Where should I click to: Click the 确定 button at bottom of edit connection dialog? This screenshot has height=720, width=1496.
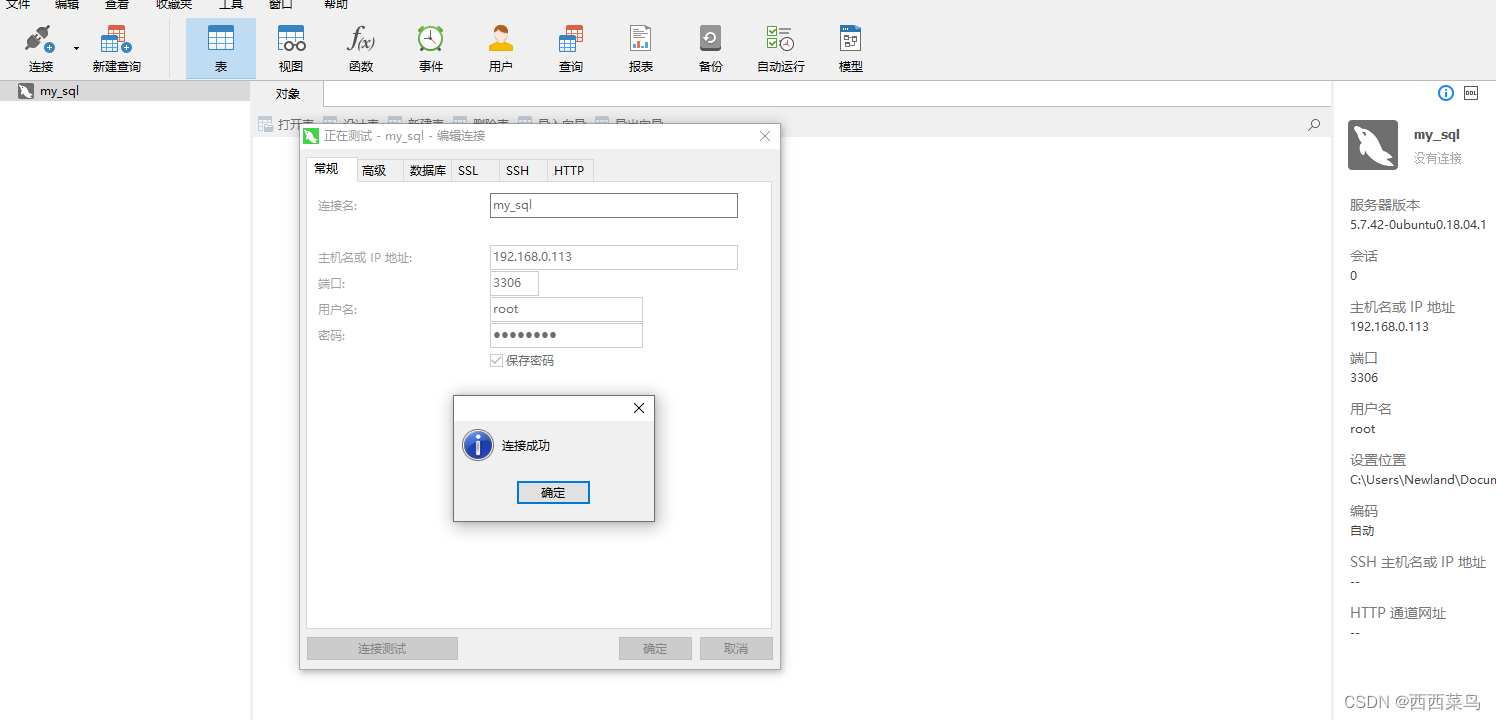click(655, 648)
